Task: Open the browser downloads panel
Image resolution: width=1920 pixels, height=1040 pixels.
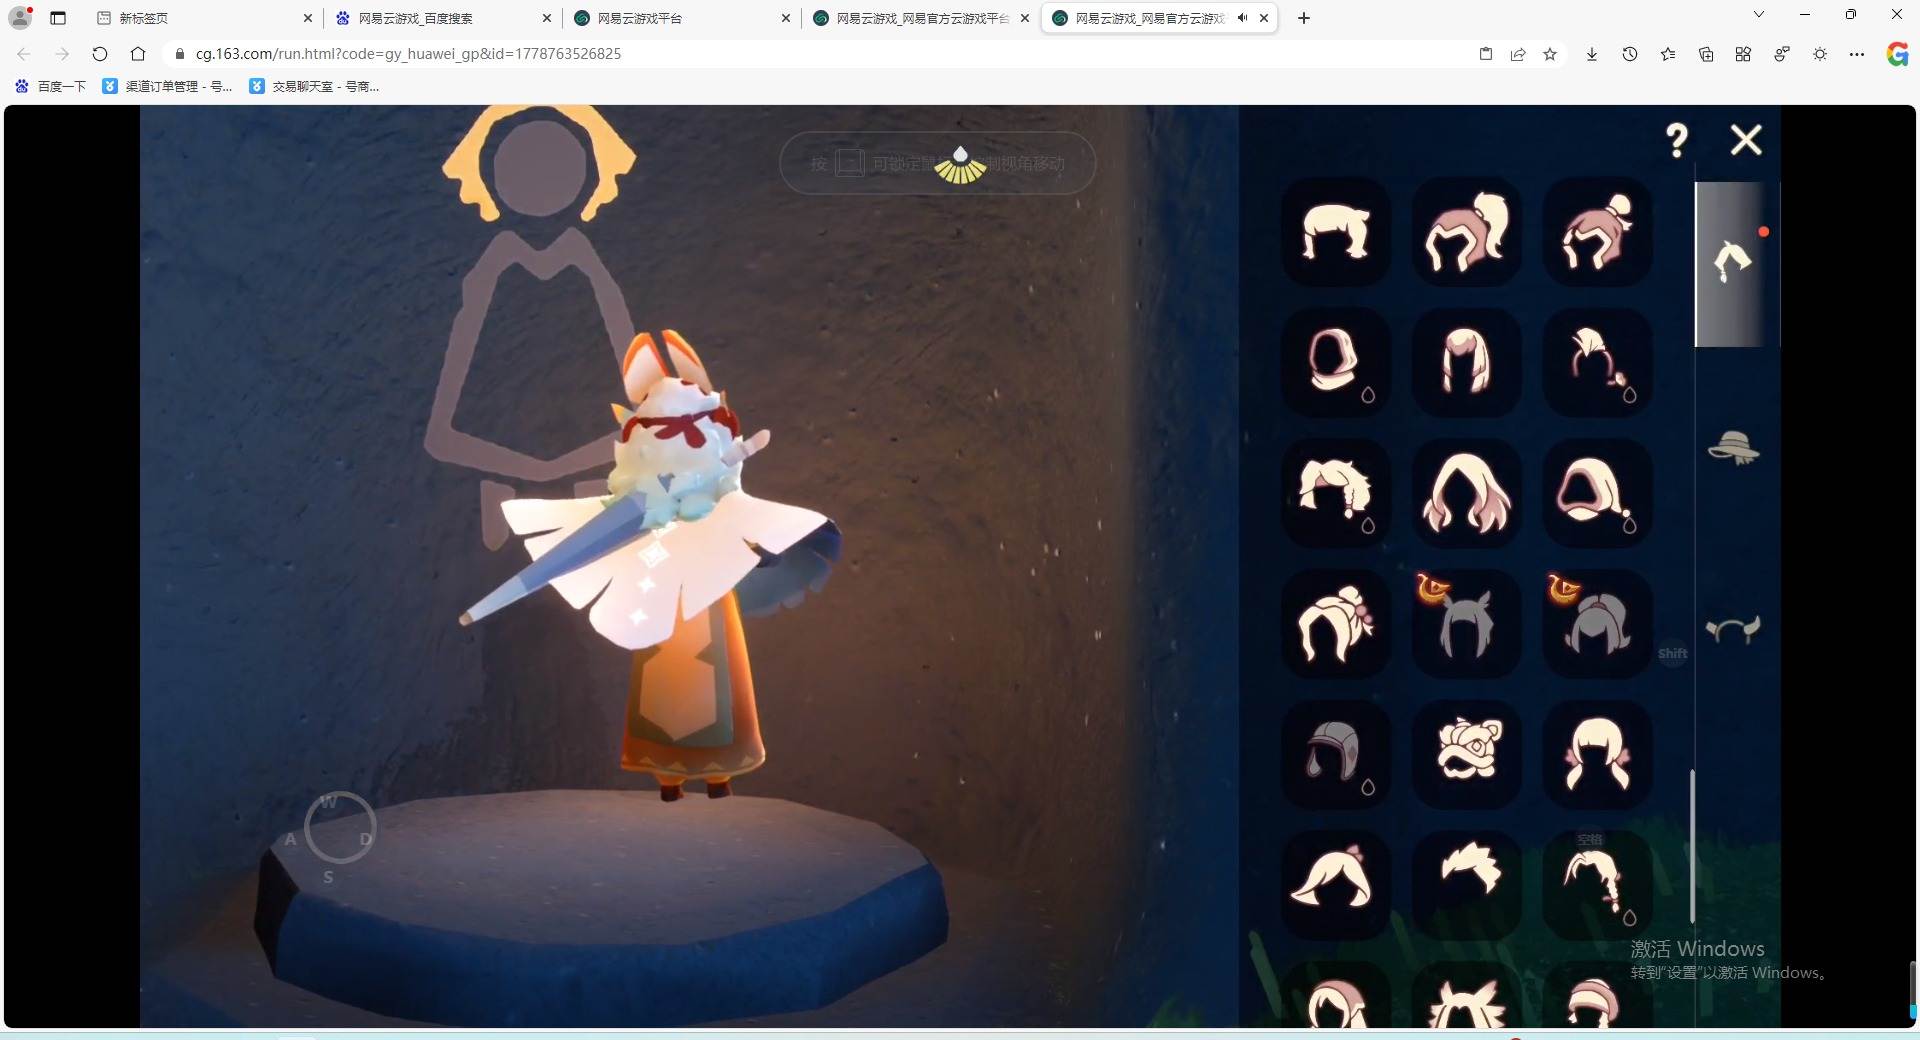Action: [1592, 54]
